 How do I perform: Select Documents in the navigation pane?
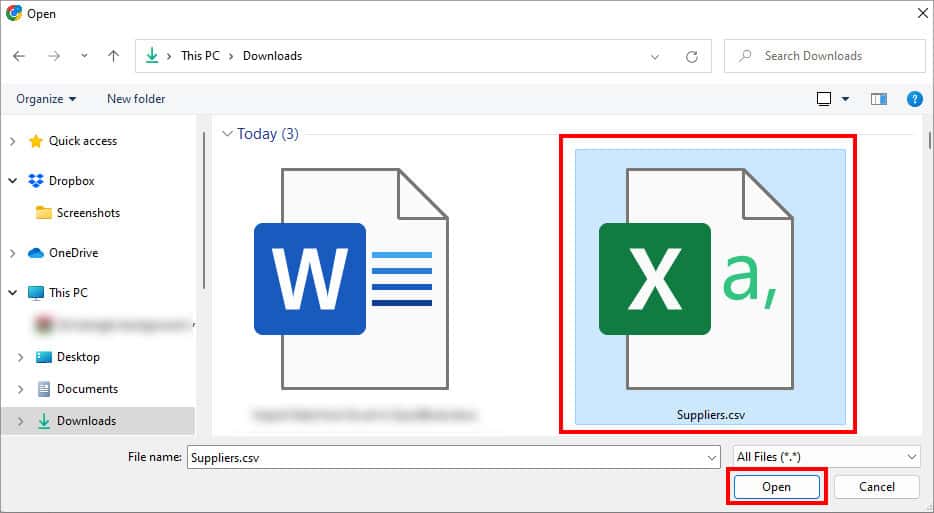click(x=87, y=389)
